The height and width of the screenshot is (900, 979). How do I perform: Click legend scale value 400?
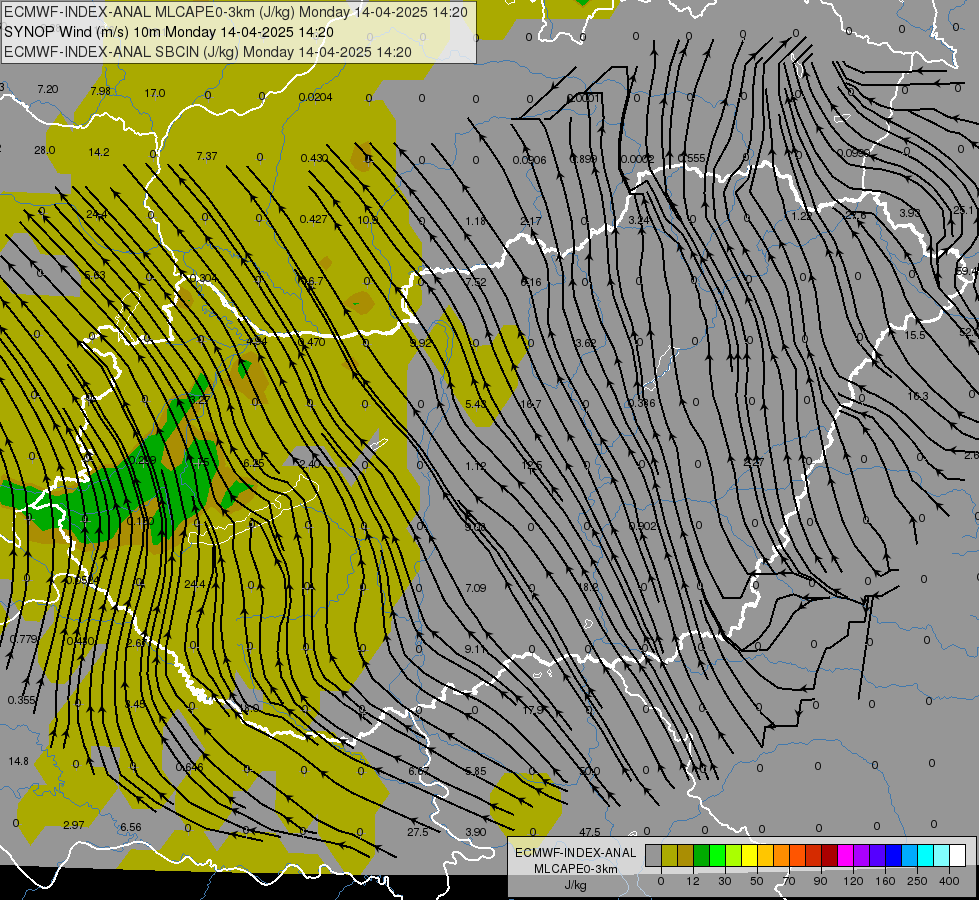[949, 881]
